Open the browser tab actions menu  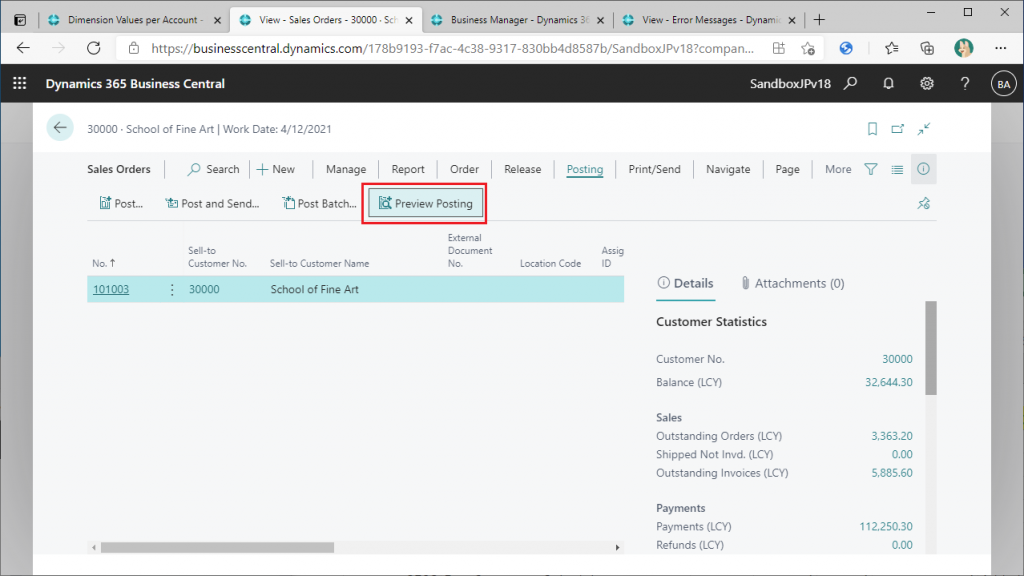pos(20,20)
